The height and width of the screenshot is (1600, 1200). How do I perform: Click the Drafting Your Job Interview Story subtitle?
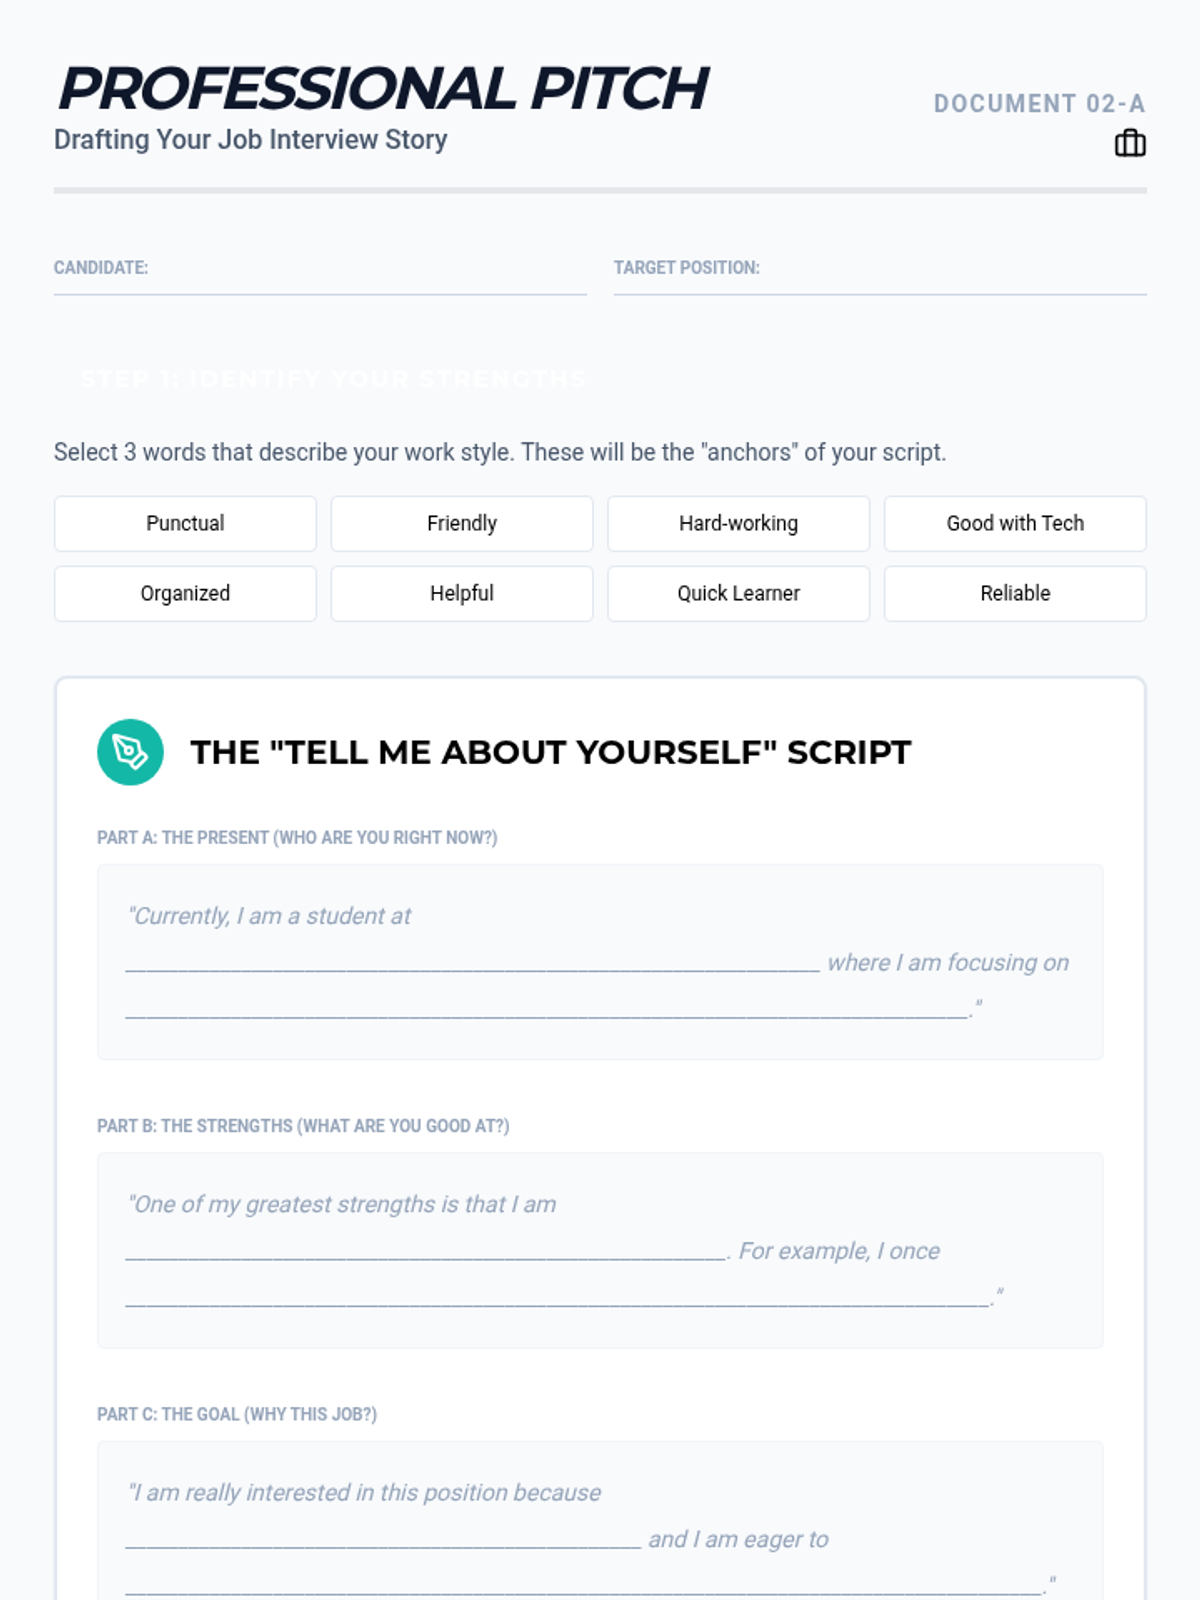pos(250,139)
